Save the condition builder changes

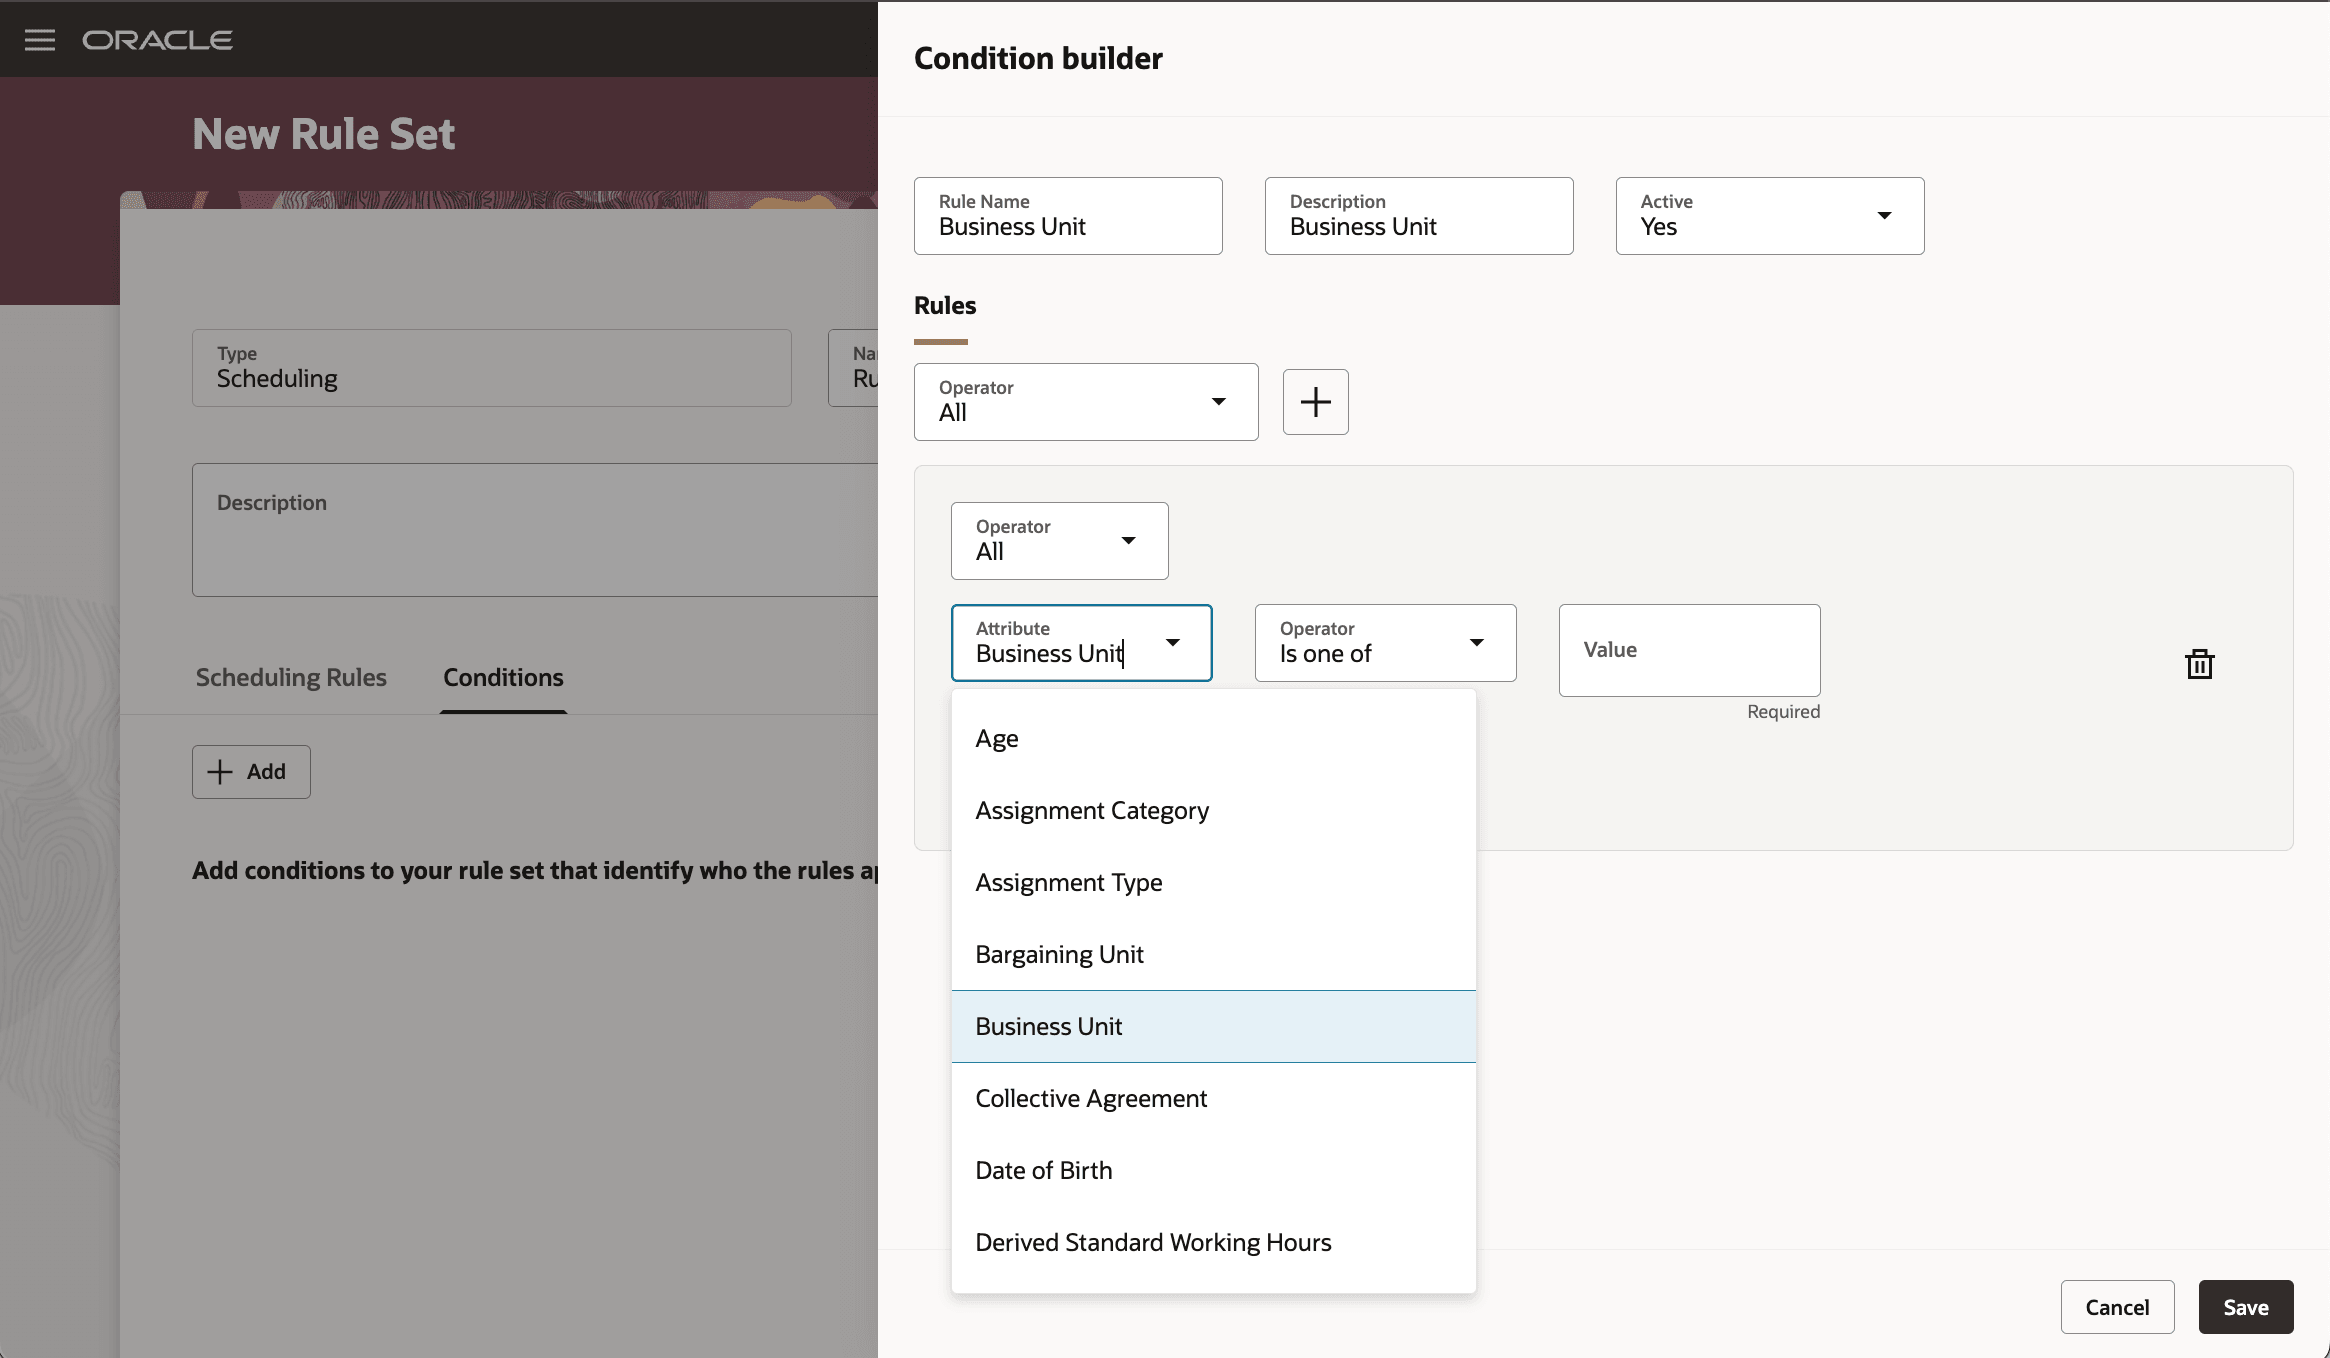[2244, 1306]
